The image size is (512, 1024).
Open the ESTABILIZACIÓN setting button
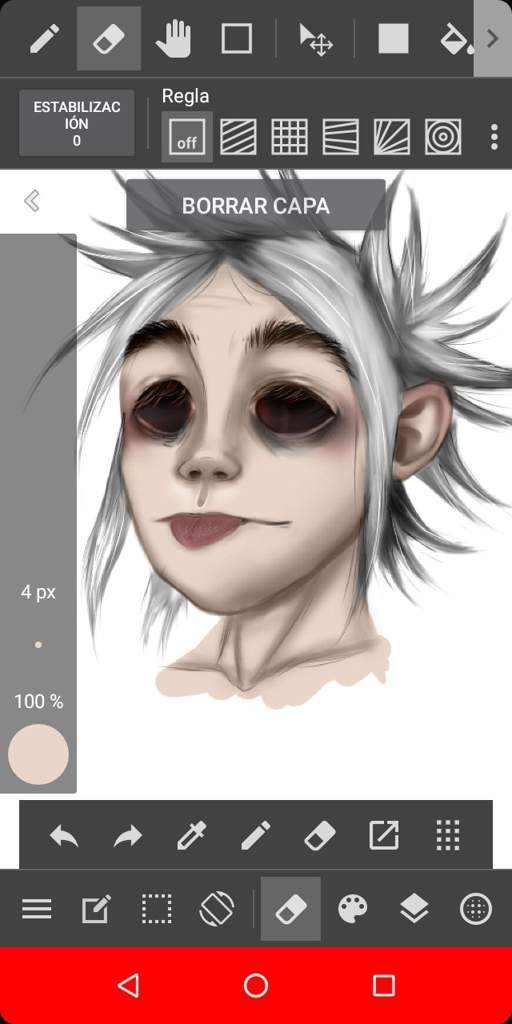77,123
